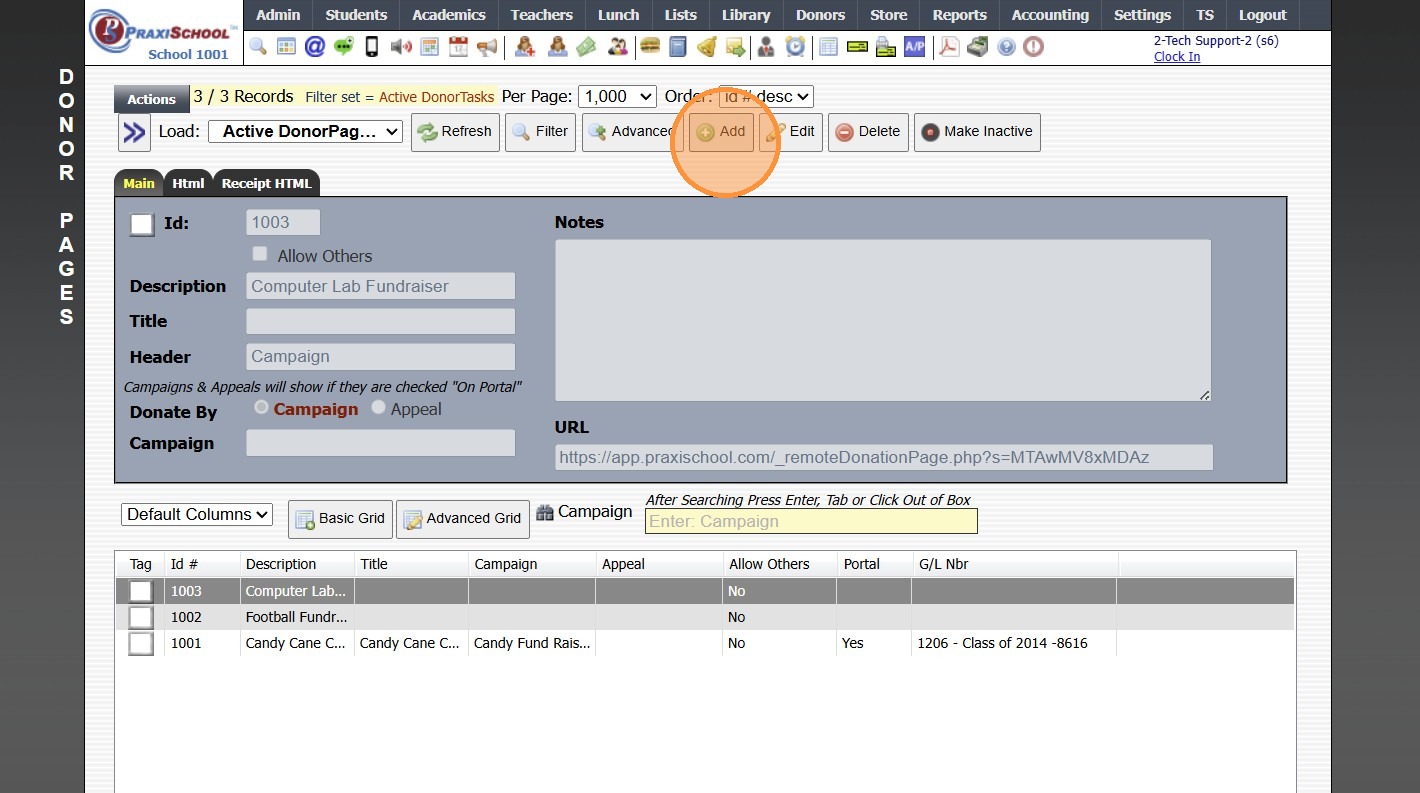This screenshot has width=1420, height=793.
Task: Tick the checkbox next to Id field
Action: click(x=142, y=224)
